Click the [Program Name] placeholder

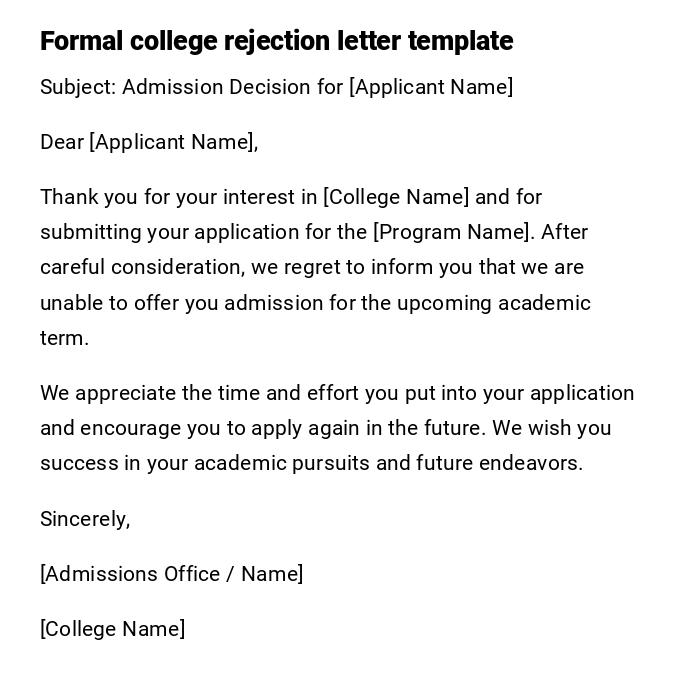point(452,232)
